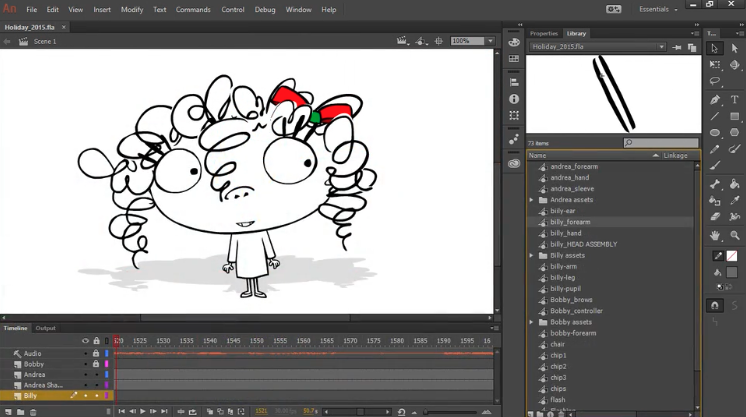
Task: Click the New Library Panel icon
Action: pyautogui.click(x=692, y=47)
